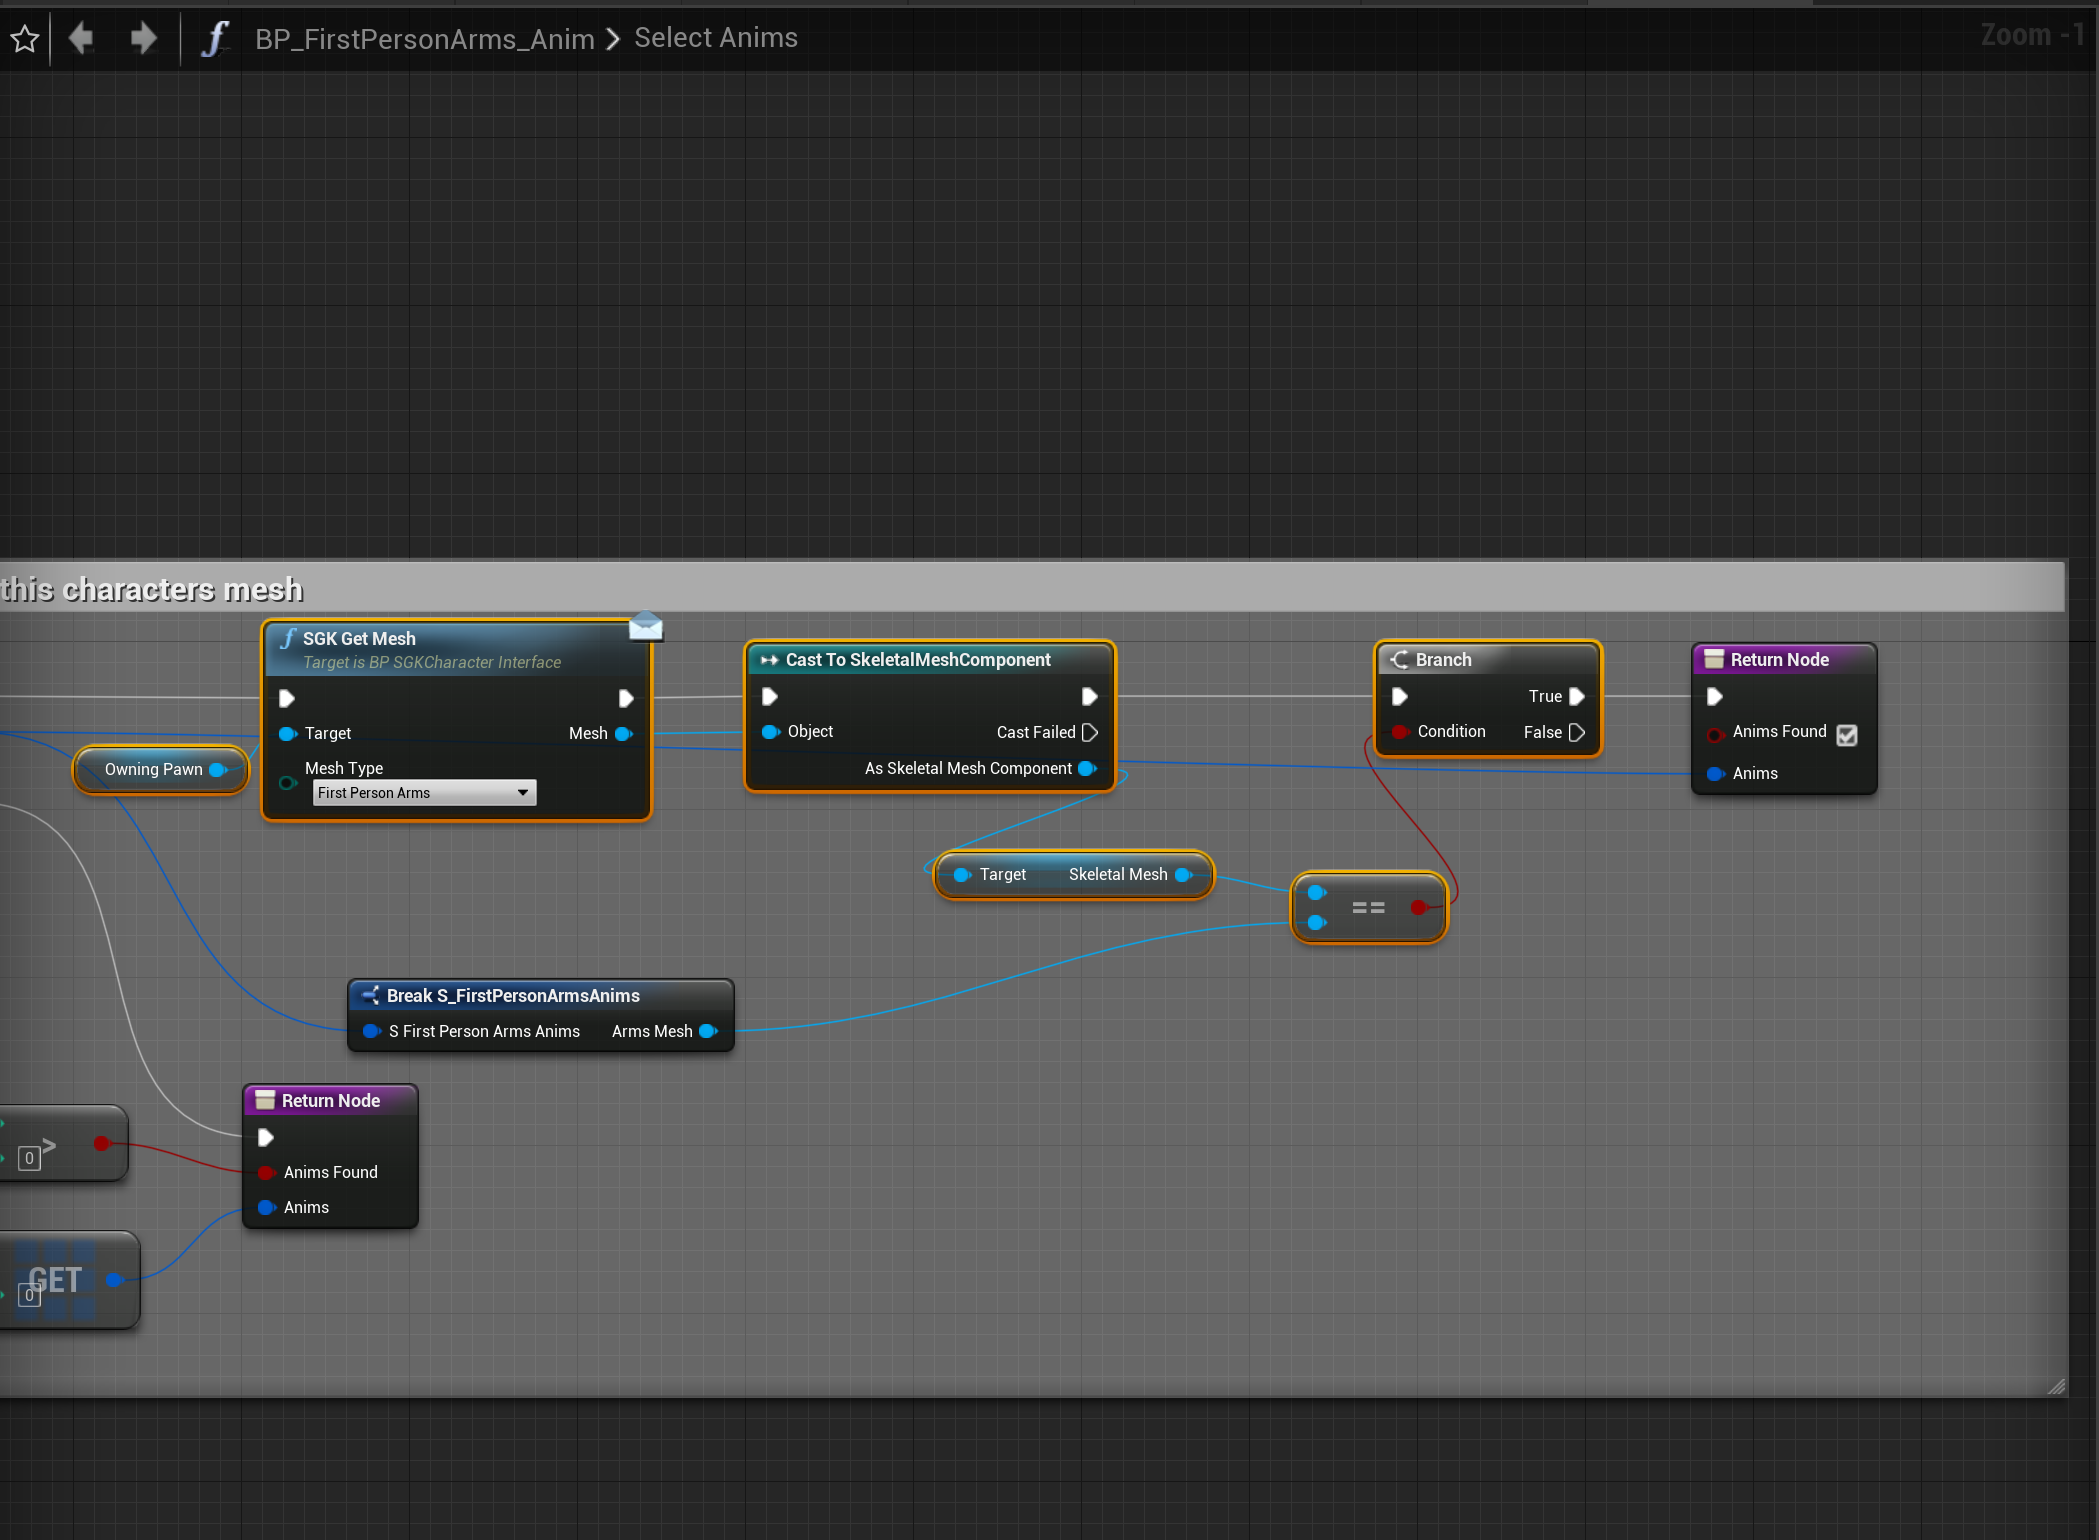
Task: Select the upper Return Node title
Action: (x=1779, y=660)
